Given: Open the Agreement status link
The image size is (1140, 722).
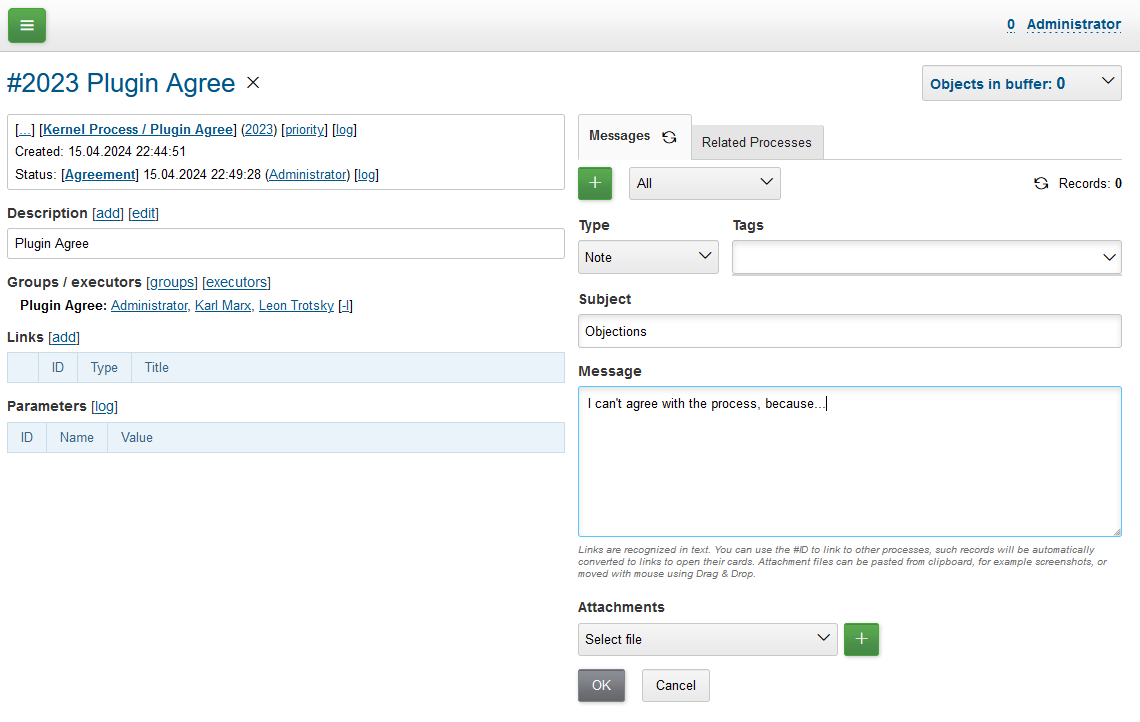Looking at the screenshot, I should (x=100, y=174).
